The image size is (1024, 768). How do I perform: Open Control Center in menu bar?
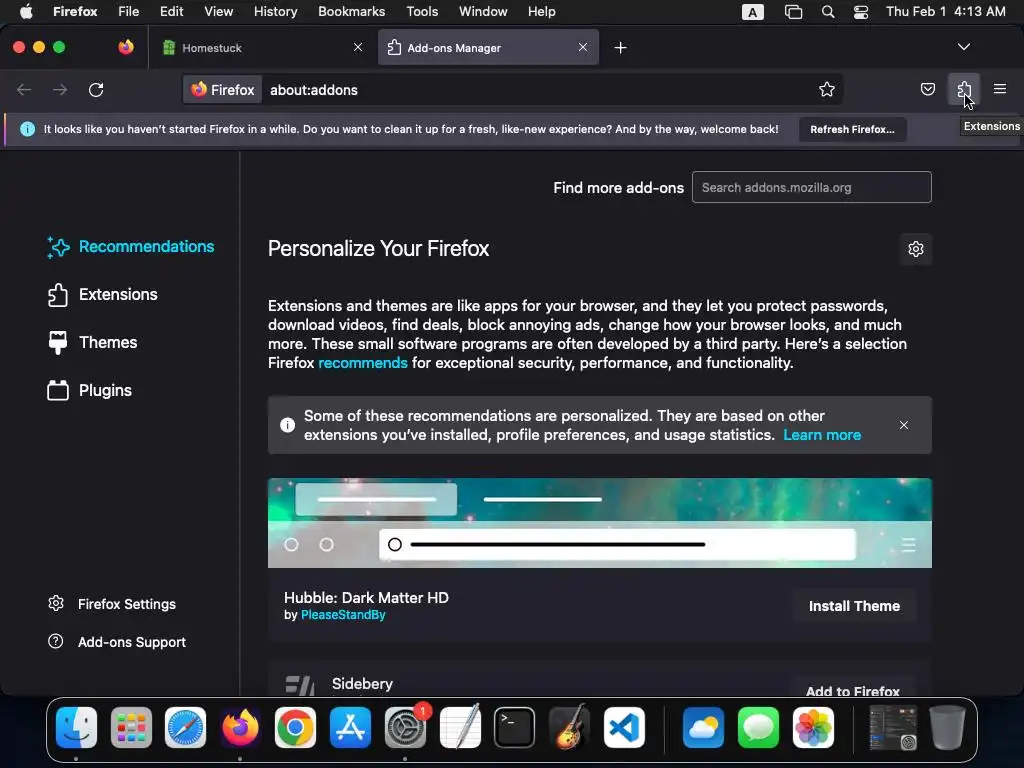(861, 12)
